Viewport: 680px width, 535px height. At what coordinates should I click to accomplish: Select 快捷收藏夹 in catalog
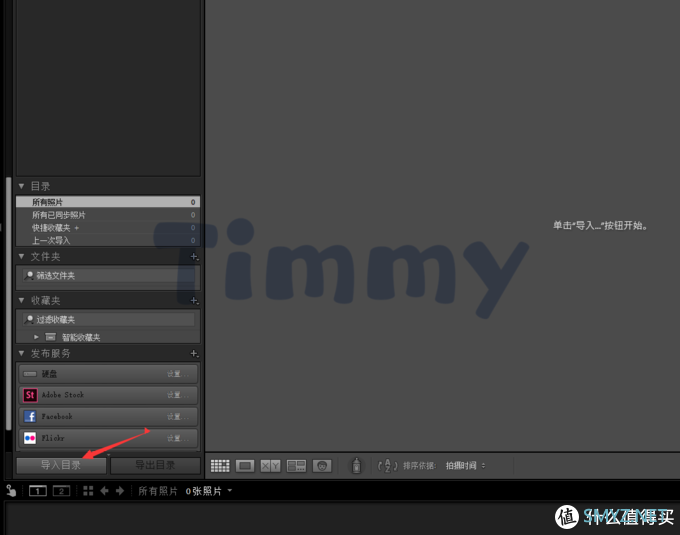[108, 228]
